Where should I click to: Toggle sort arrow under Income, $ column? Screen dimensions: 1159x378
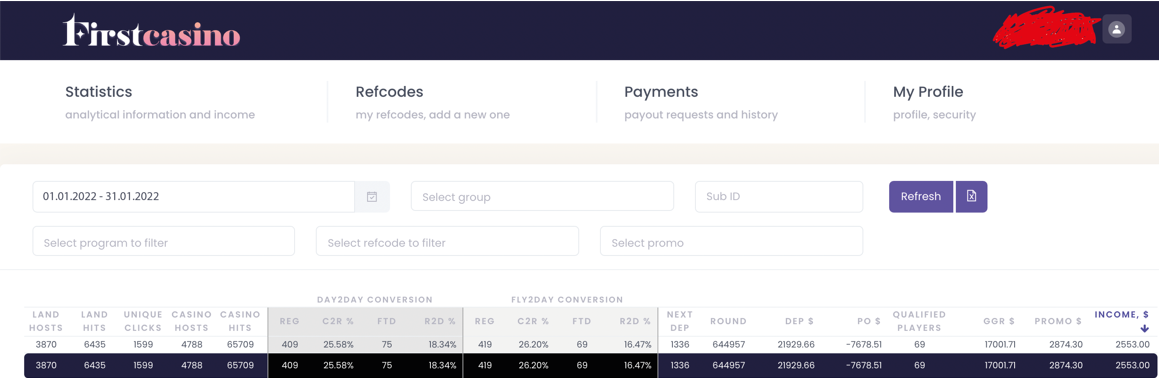point(1144,328)
